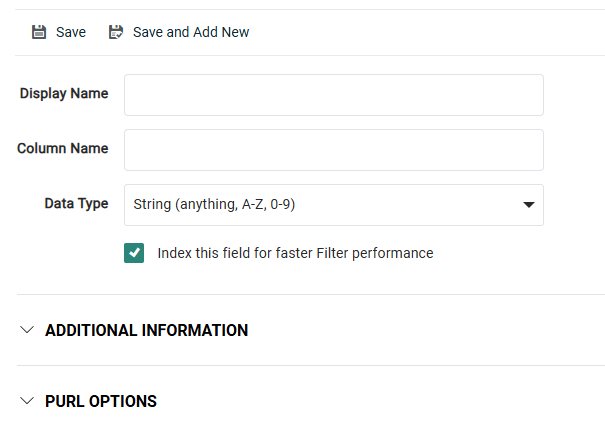Click the chevron icon beside ADDITIONAL INFORMATION
The image size is (605, 434).
[x=27, y=330]
